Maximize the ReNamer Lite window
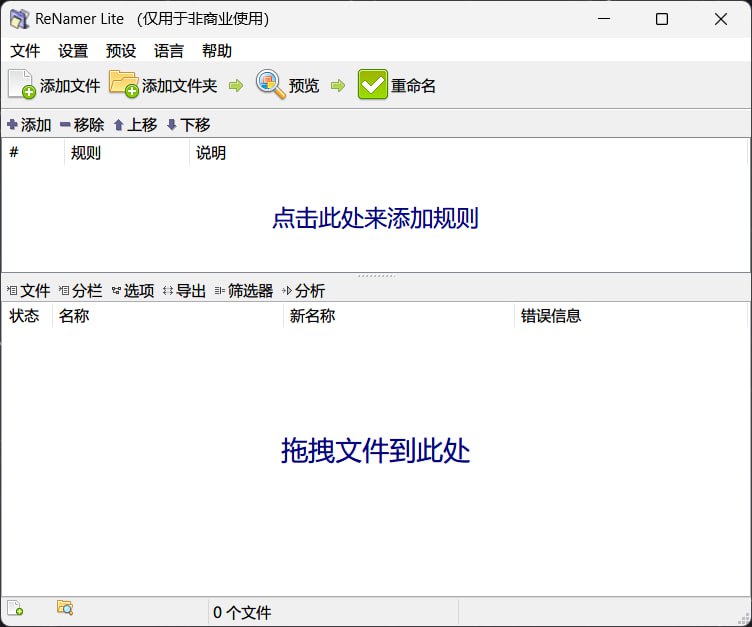Screen dimensions: 752x627 click(x=662, y=19)
